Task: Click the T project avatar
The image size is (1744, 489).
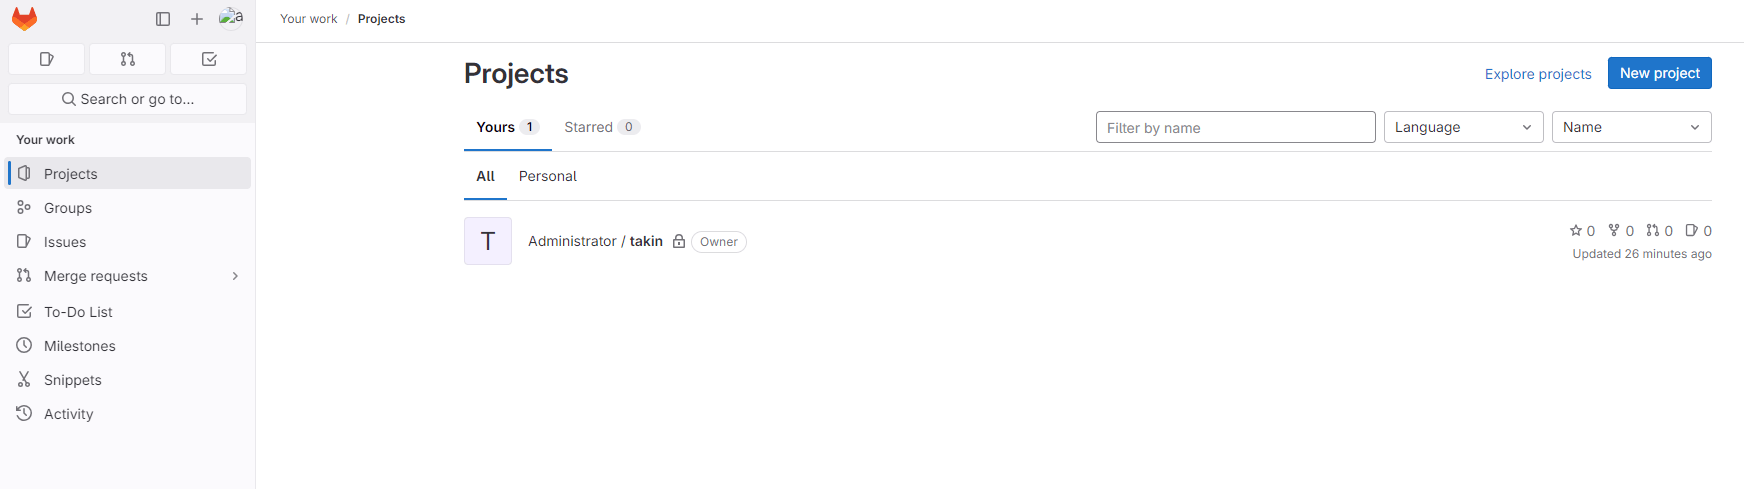Action: tap(488, 241)
